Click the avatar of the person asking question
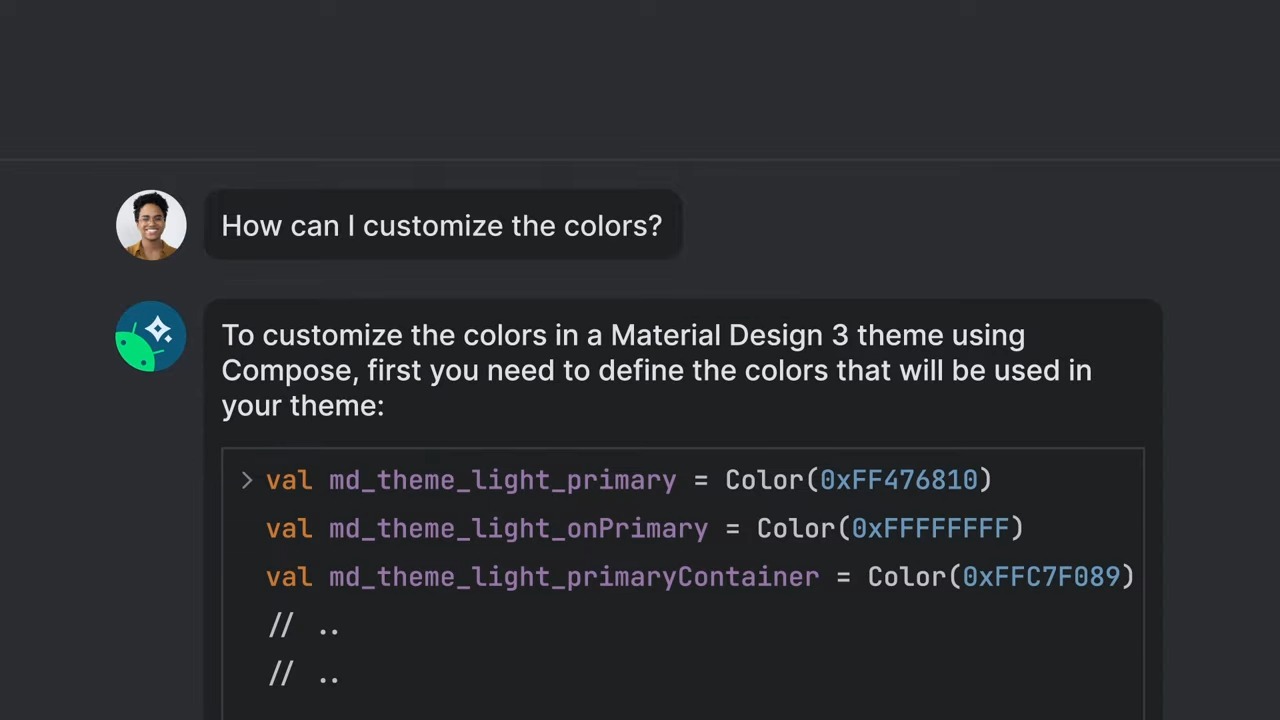 coord(151,224)
